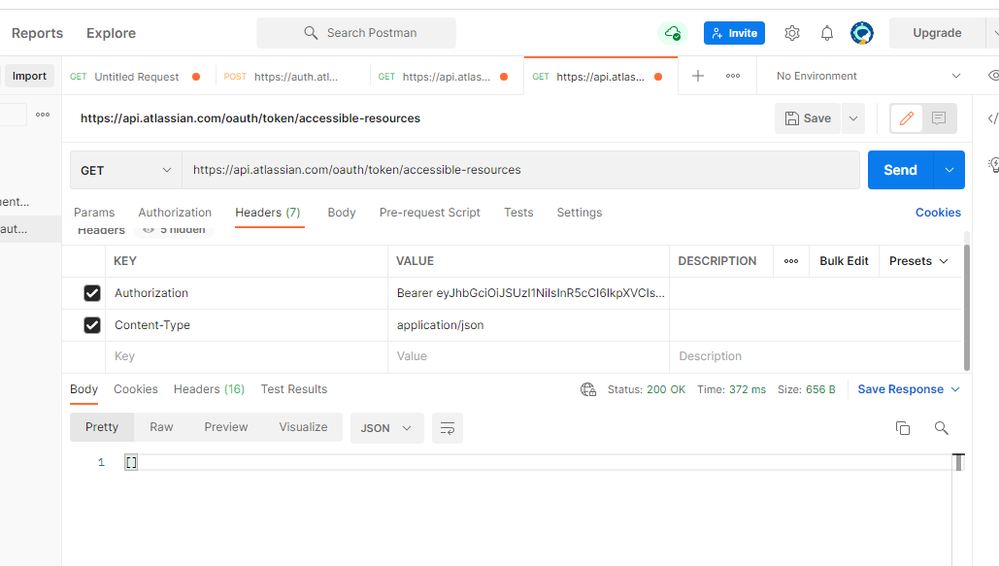The image size is (999, 566).
Task: Open the GET method dropdown
Action: click(x=126, y=170)
